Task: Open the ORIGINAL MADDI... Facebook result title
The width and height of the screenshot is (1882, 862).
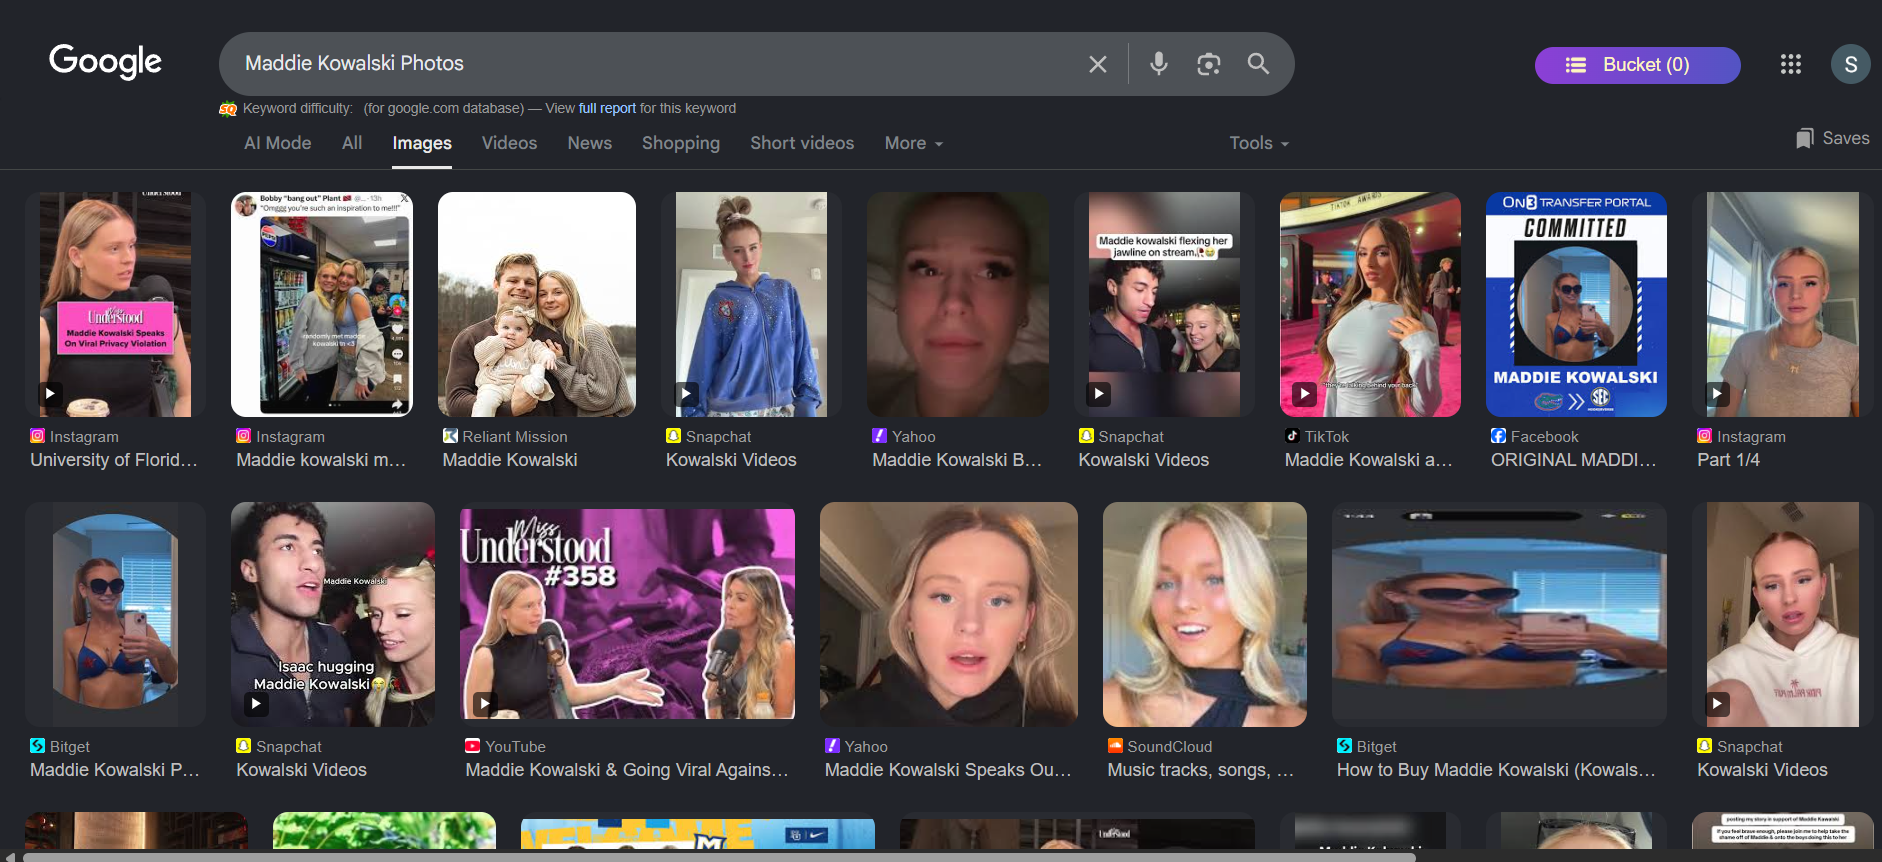Action: [x=1574, y=460]
